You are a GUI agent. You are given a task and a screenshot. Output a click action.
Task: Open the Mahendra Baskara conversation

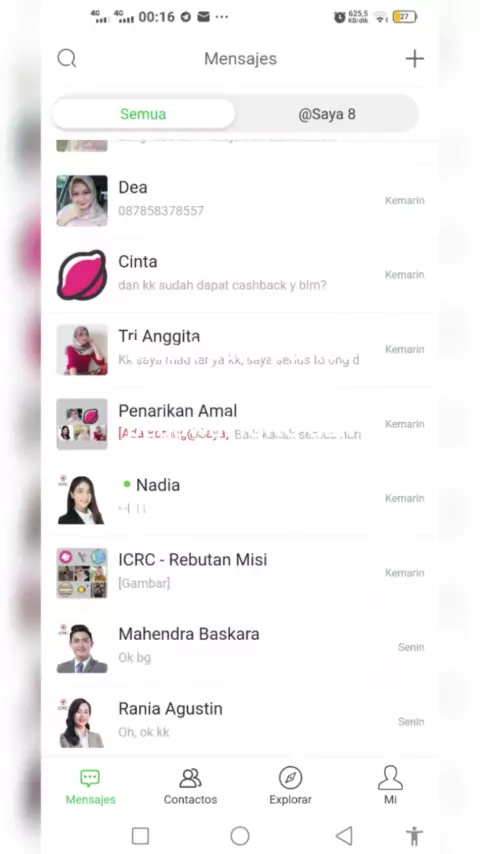click(240, 648)
